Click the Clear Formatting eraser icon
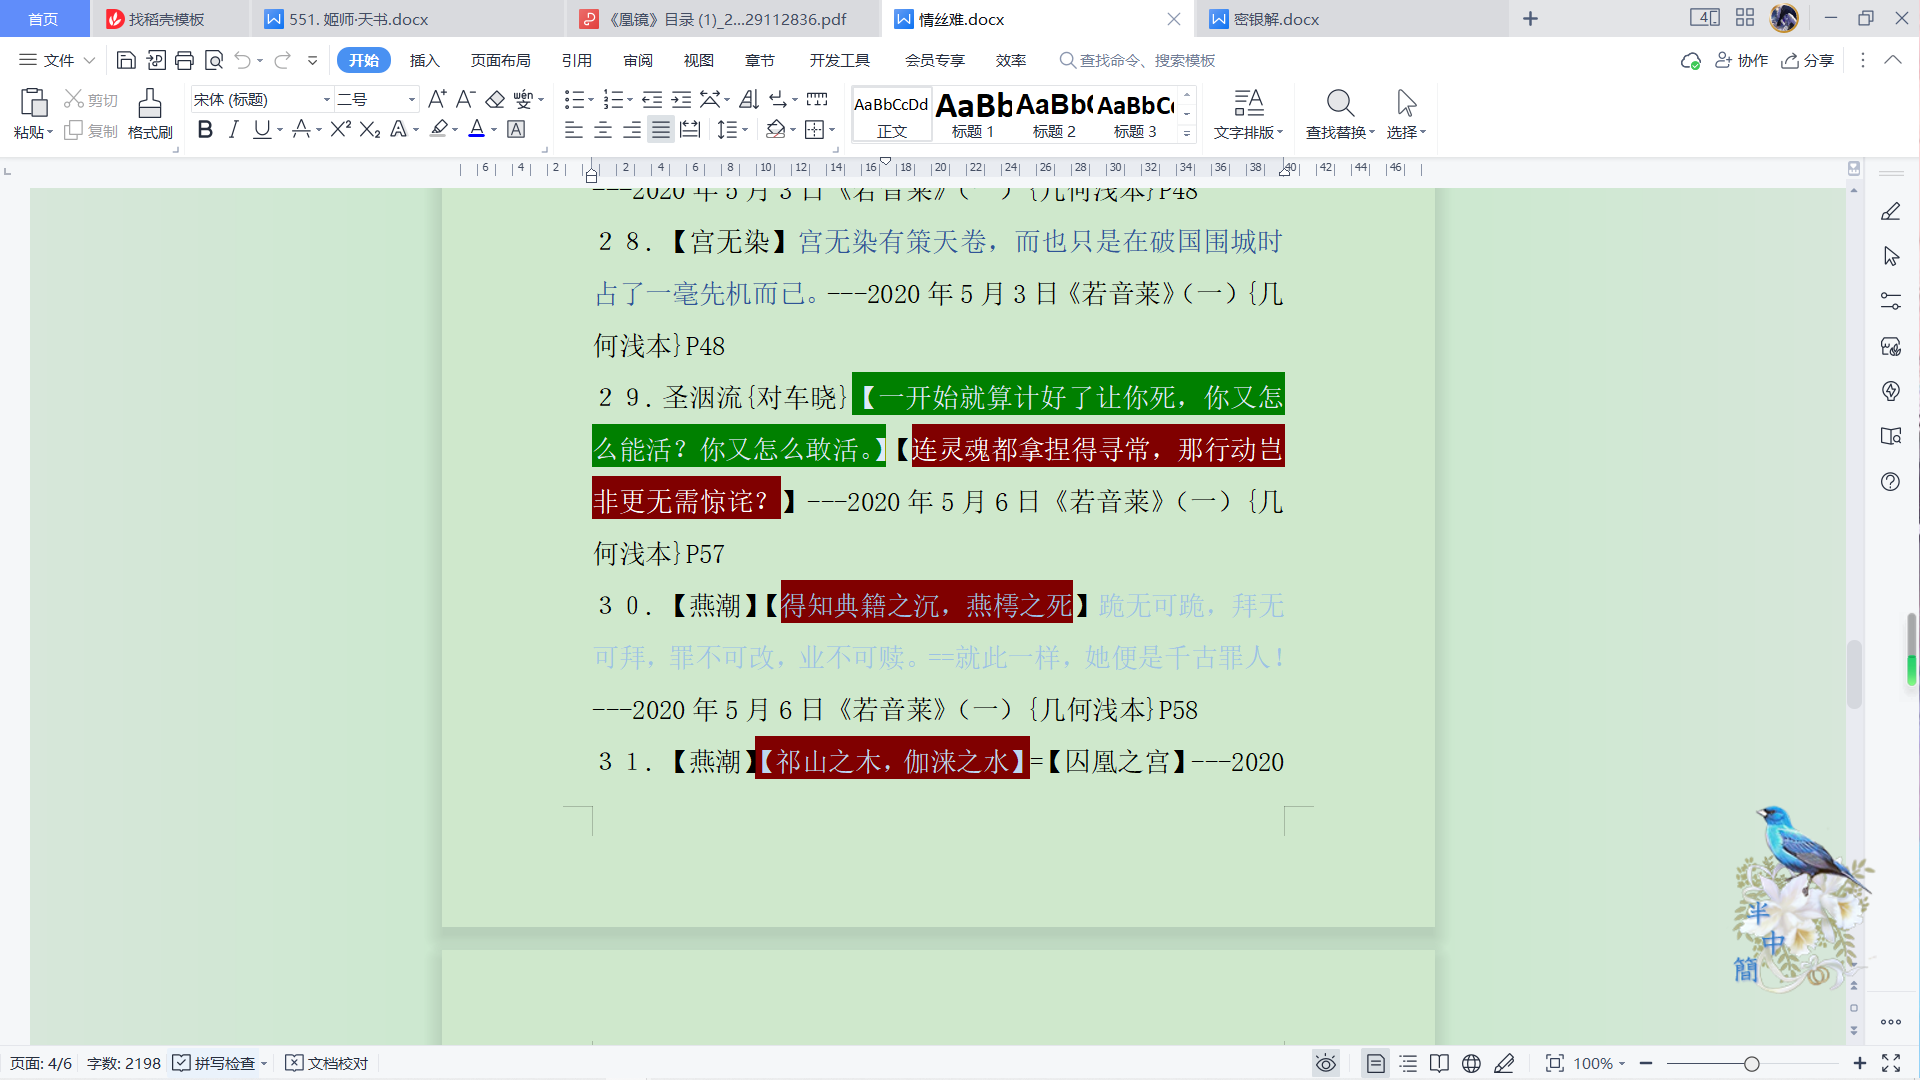Image resolution: width=1920 pixels, height=1080 pixels. 495,99
